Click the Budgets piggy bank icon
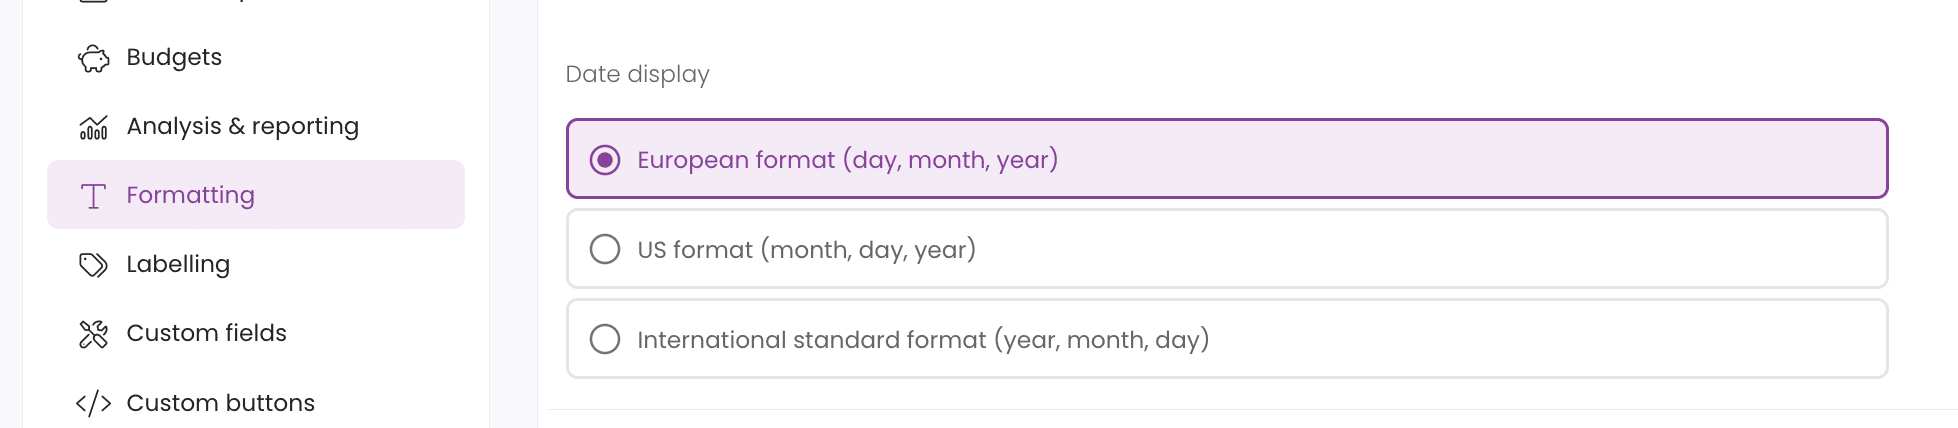Screen dimensions: 1958x428 [93, 58]
